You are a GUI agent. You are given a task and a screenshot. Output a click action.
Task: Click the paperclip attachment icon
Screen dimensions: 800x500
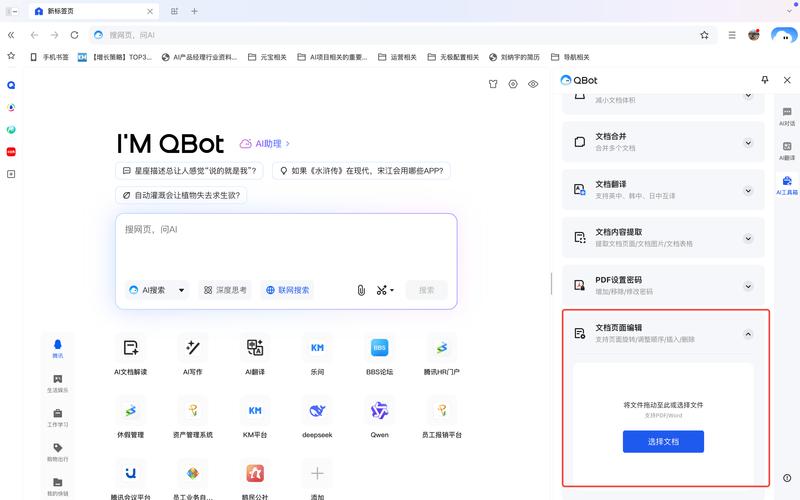(361, 290)
